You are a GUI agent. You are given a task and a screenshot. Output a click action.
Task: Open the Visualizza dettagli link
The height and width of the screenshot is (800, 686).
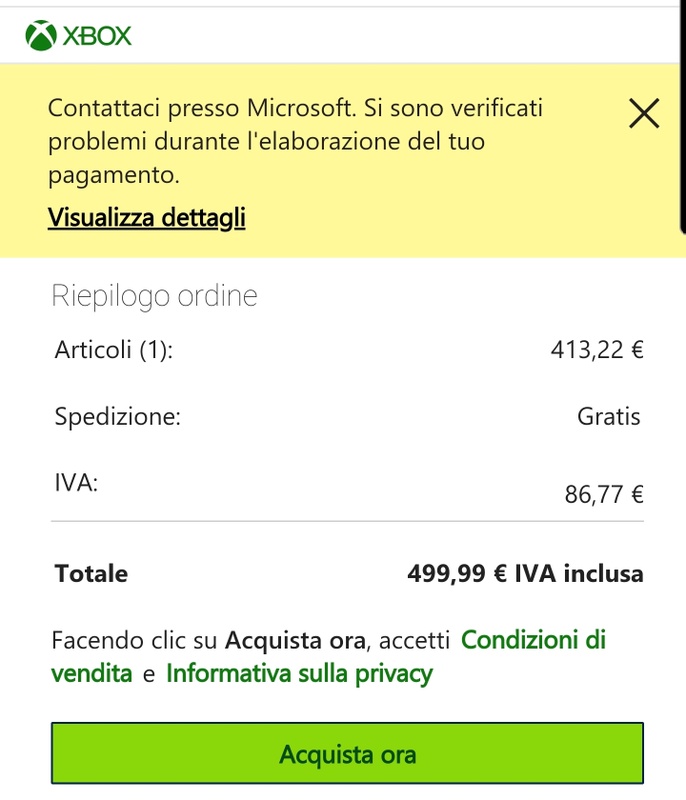coord(146,217)
